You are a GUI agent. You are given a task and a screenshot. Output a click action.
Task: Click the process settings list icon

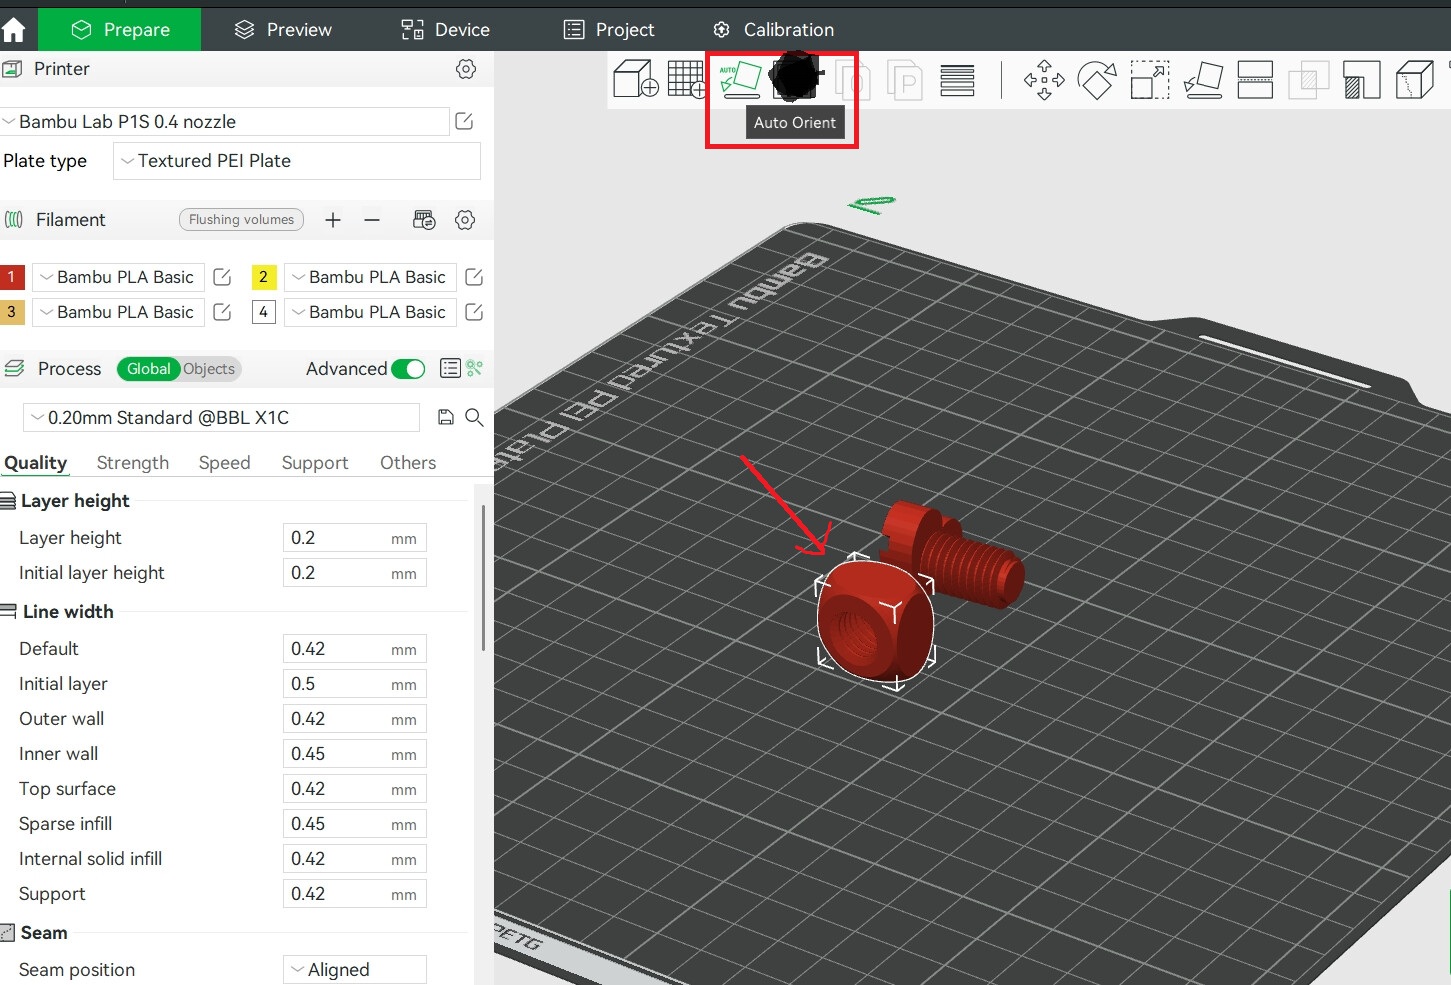point(450,369)
